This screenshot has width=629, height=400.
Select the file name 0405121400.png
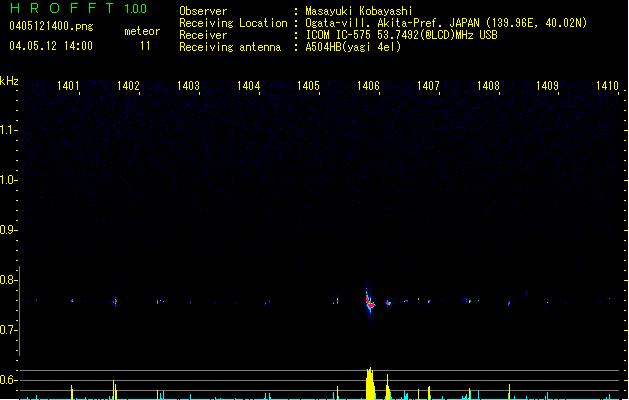point(51,26)
